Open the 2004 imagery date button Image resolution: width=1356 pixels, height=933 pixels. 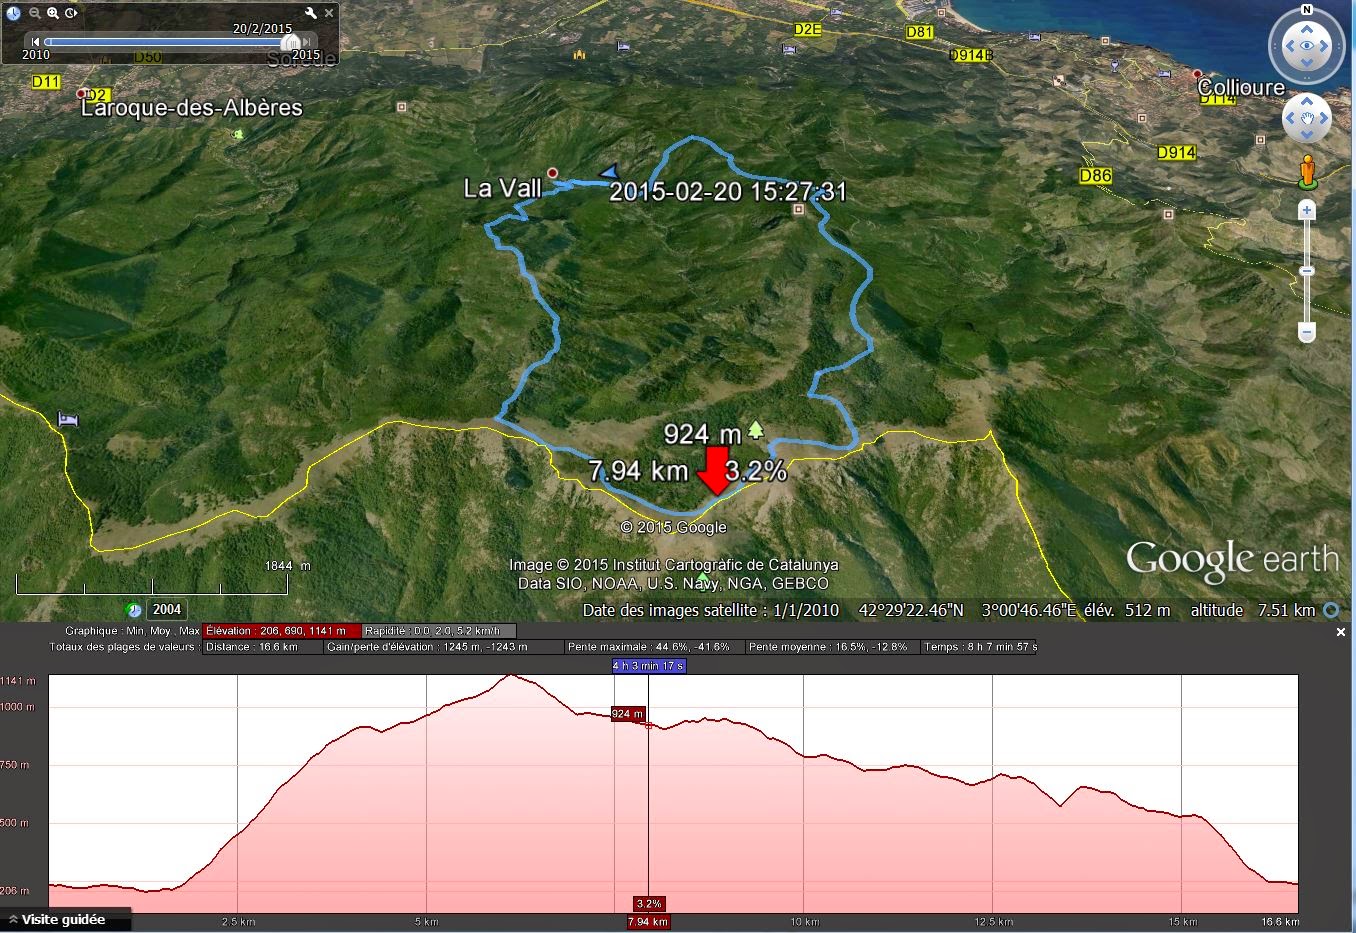[167, 609]
